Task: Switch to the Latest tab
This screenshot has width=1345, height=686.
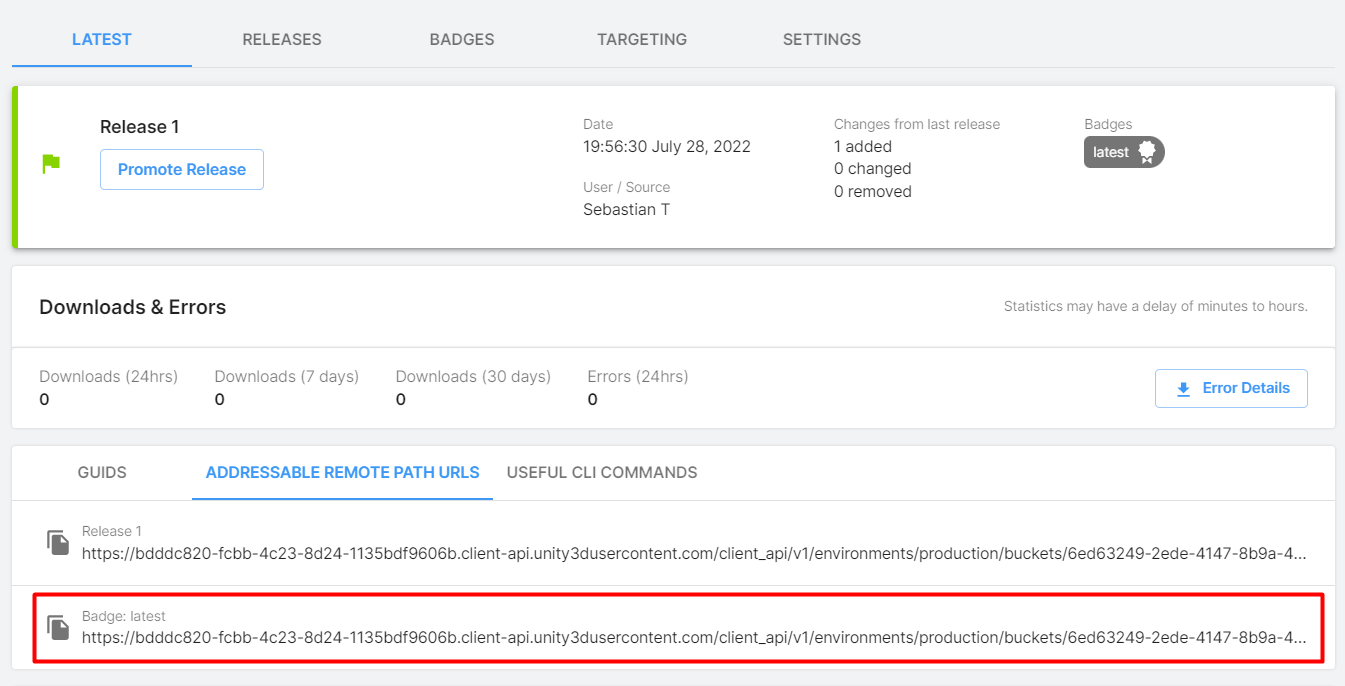Action: 102,40
